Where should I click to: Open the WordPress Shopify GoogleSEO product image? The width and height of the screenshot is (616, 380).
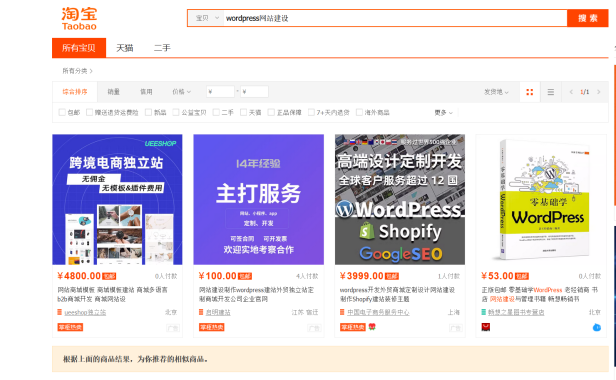pyautogui.click(x=400, y=200)
